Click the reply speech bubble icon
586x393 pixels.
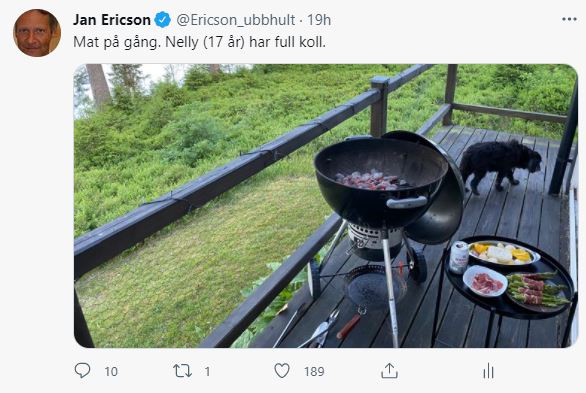(82, 371)
